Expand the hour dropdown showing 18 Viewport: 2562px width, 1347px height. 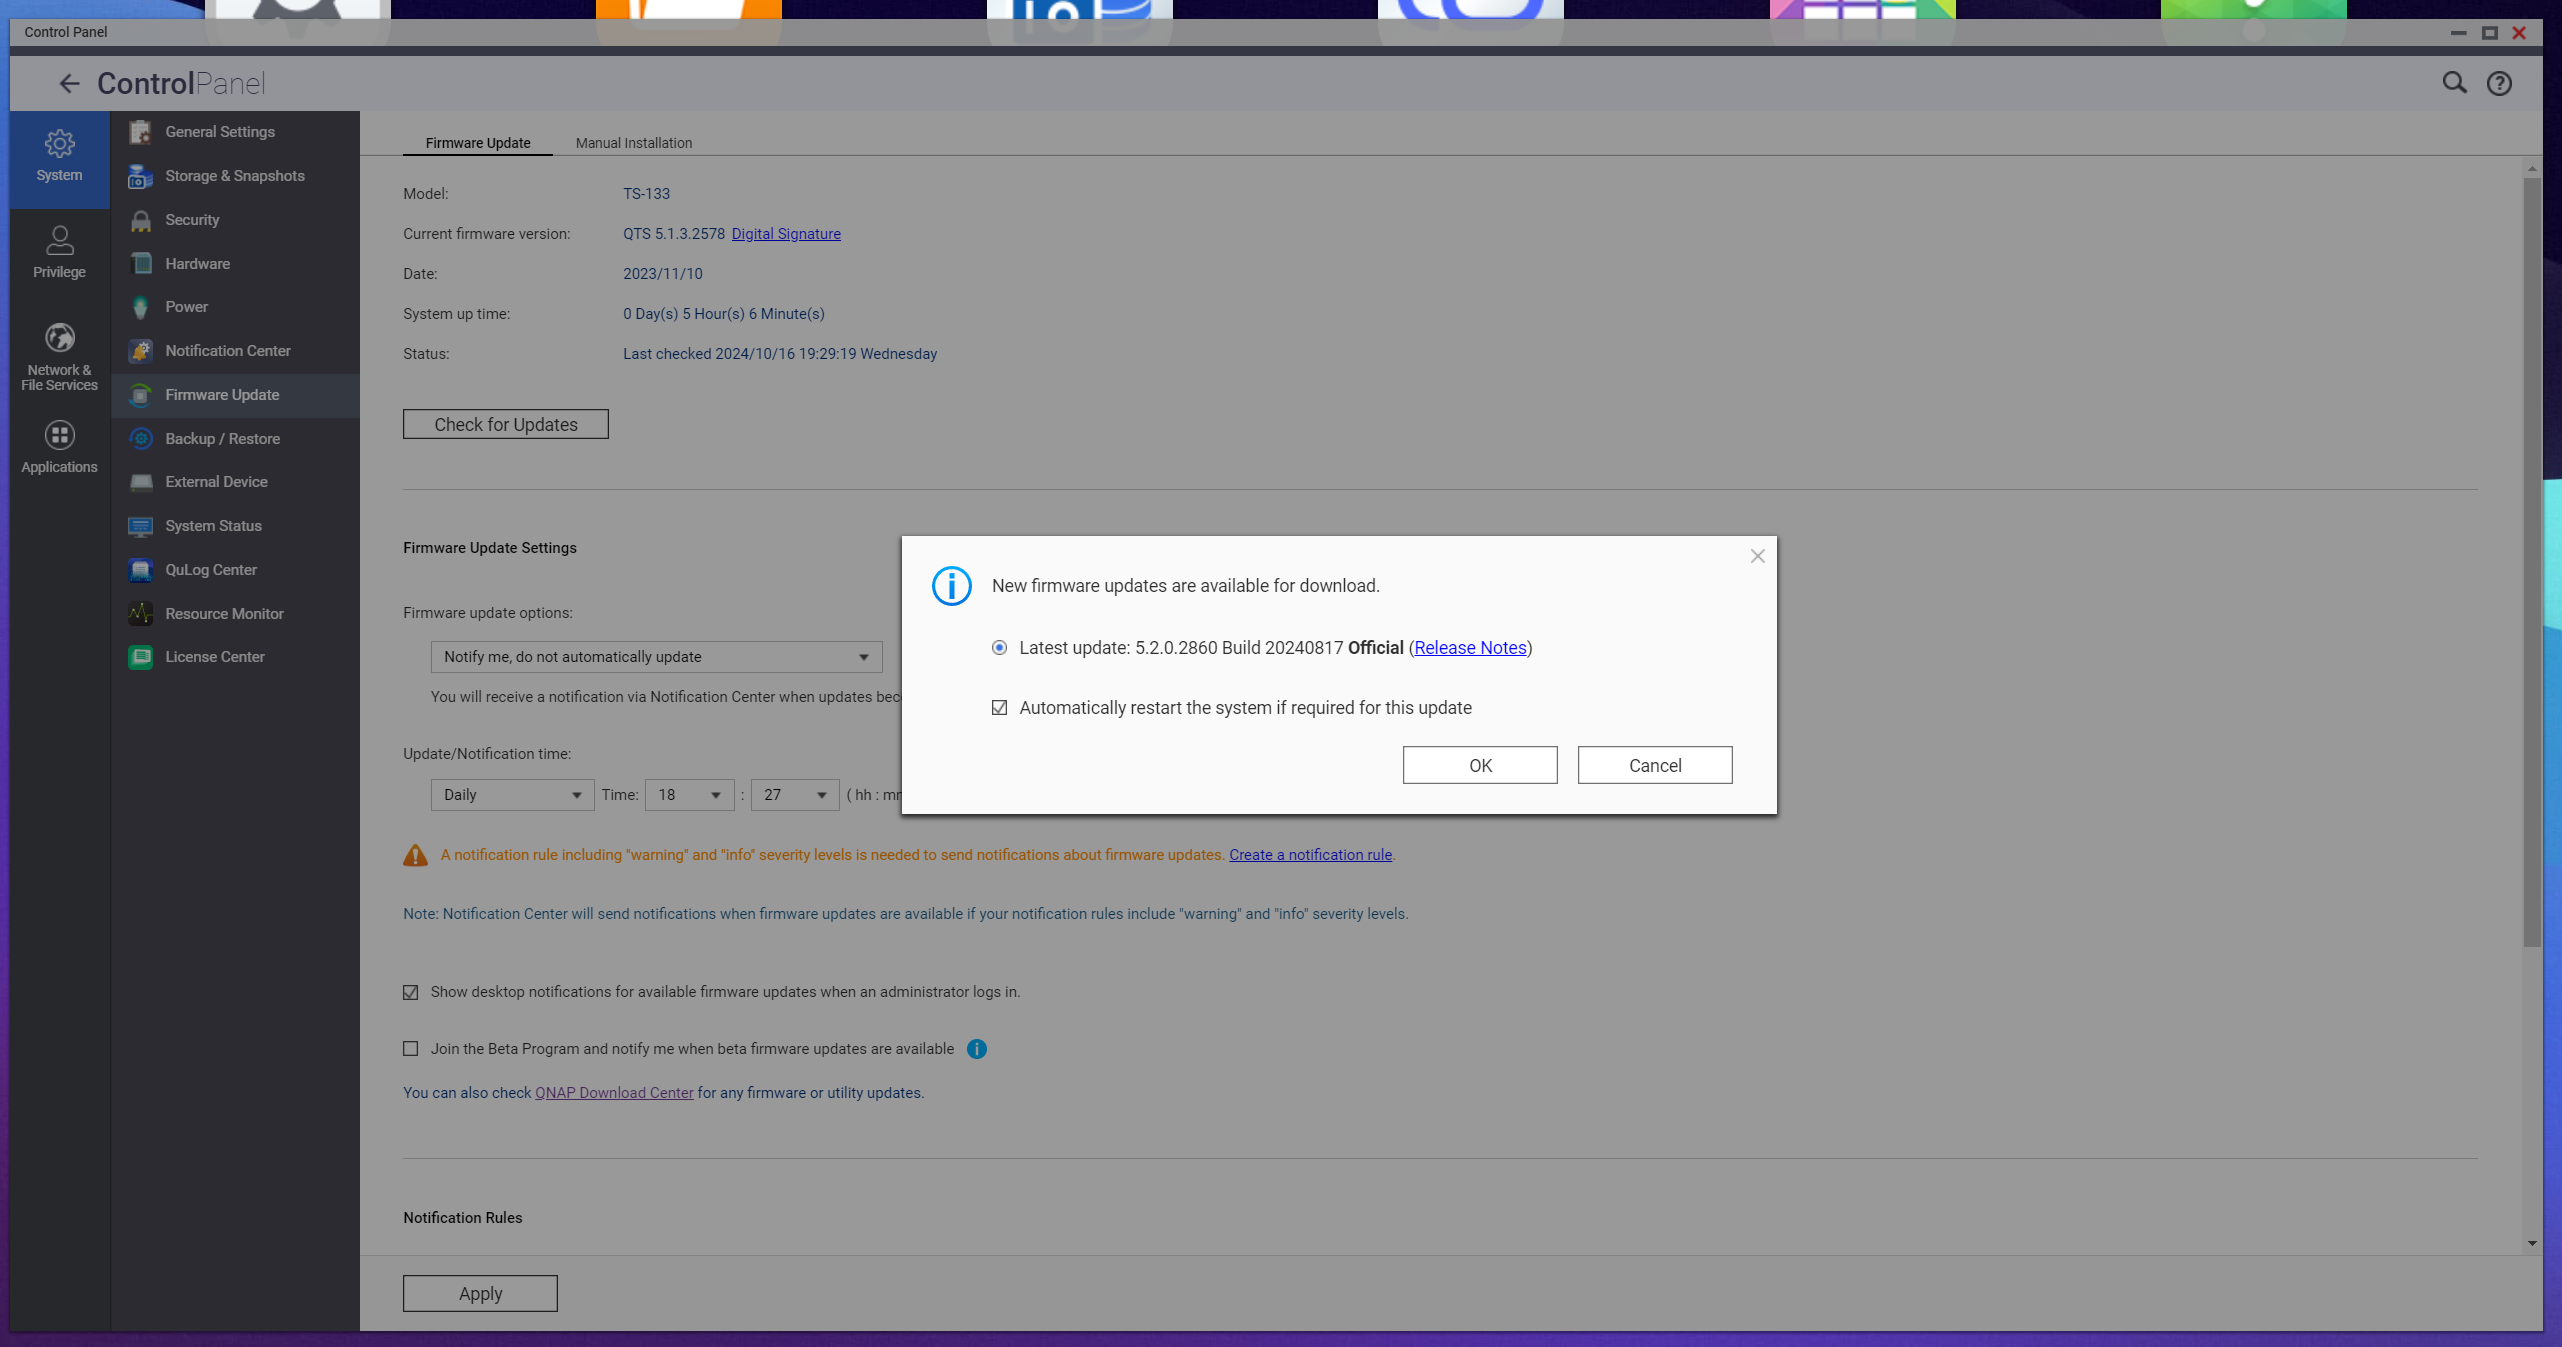point(689,795)
